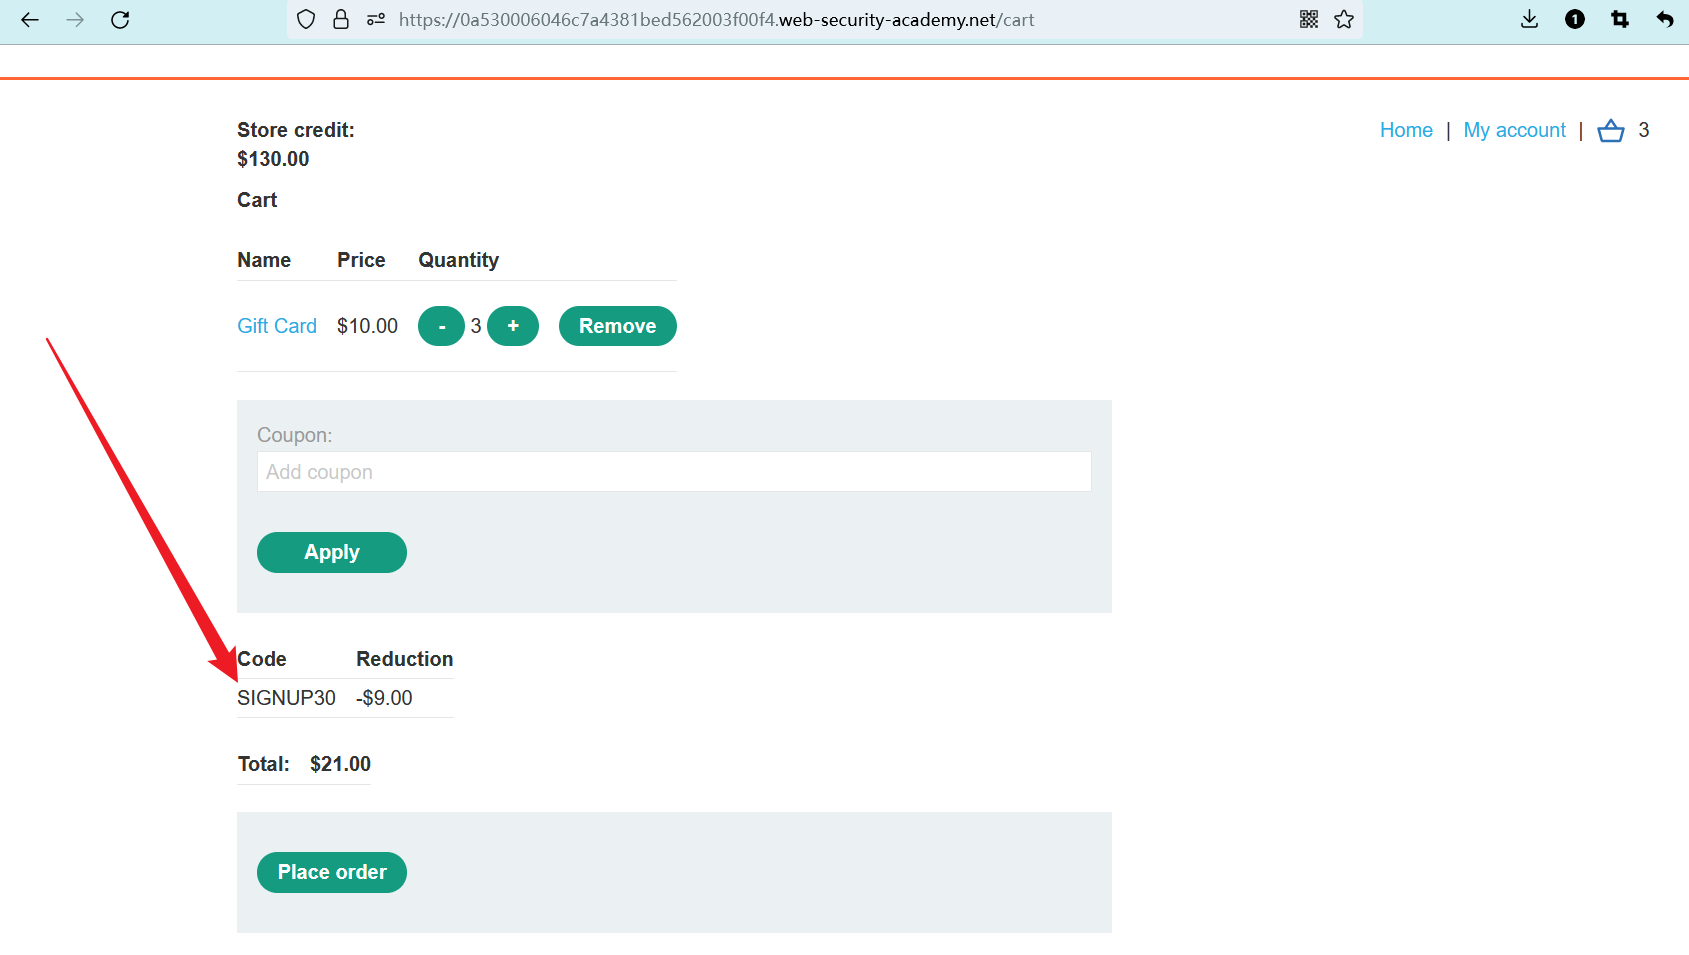Viewport: 1689px width, 955px height.
Task: Select the $10.00 Gift Card price
Action: click(367, 326)
